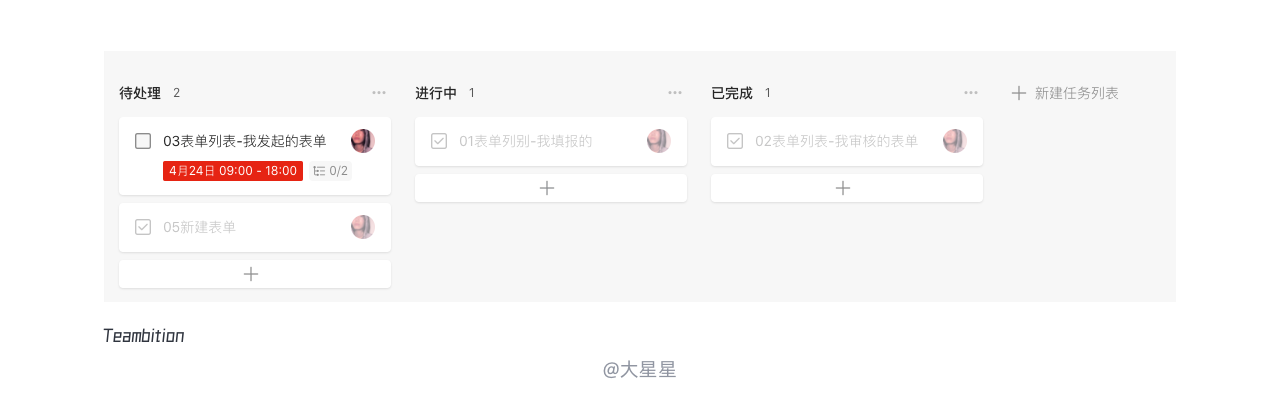The image size is (1280, 409).
Task: Click assignee avatar on 01表单列别 task
Action: (x=659, y=141)
